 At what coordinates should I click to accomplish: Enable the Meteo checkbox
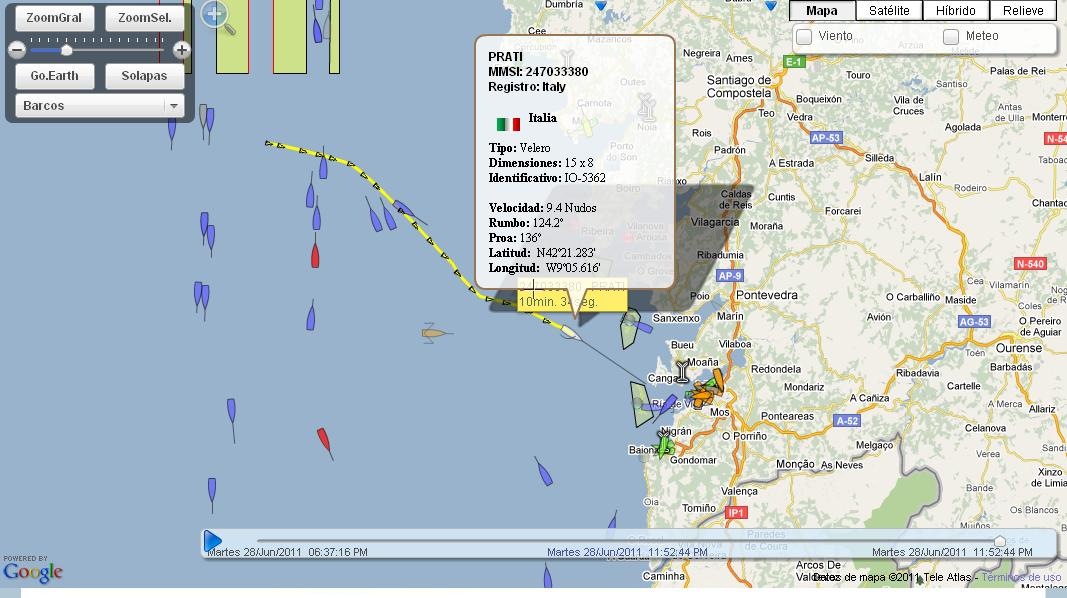tap(951, 37)
